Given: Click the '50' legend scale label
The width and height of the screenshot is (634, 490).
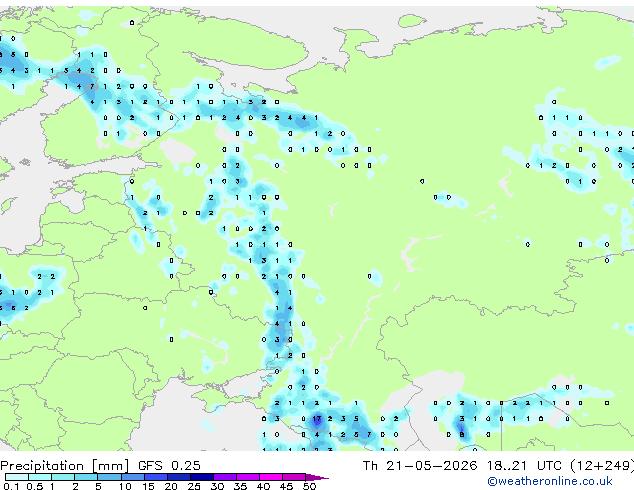Looking at the screenshot, I should 309,486.
